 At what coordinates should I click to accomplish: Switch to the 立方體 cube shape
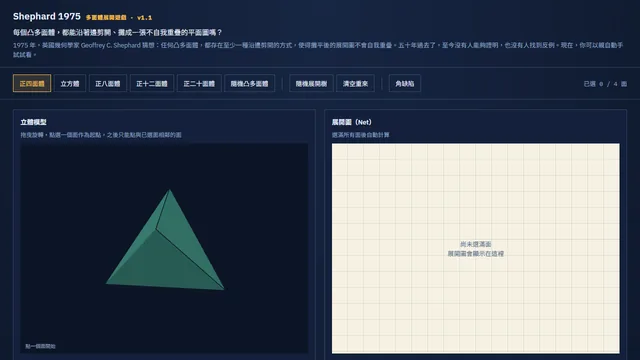pyautogui.click(x=70, y=83)
